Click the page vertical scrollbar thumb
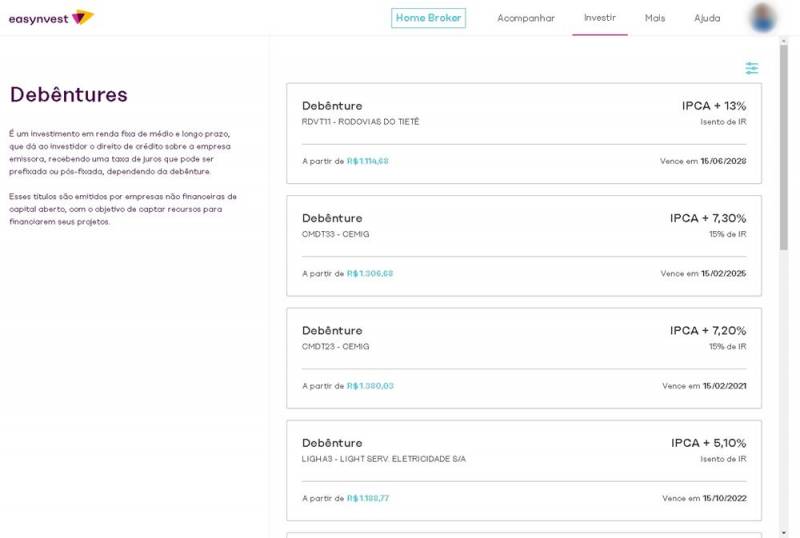800x538 pixels. [784, 147]
